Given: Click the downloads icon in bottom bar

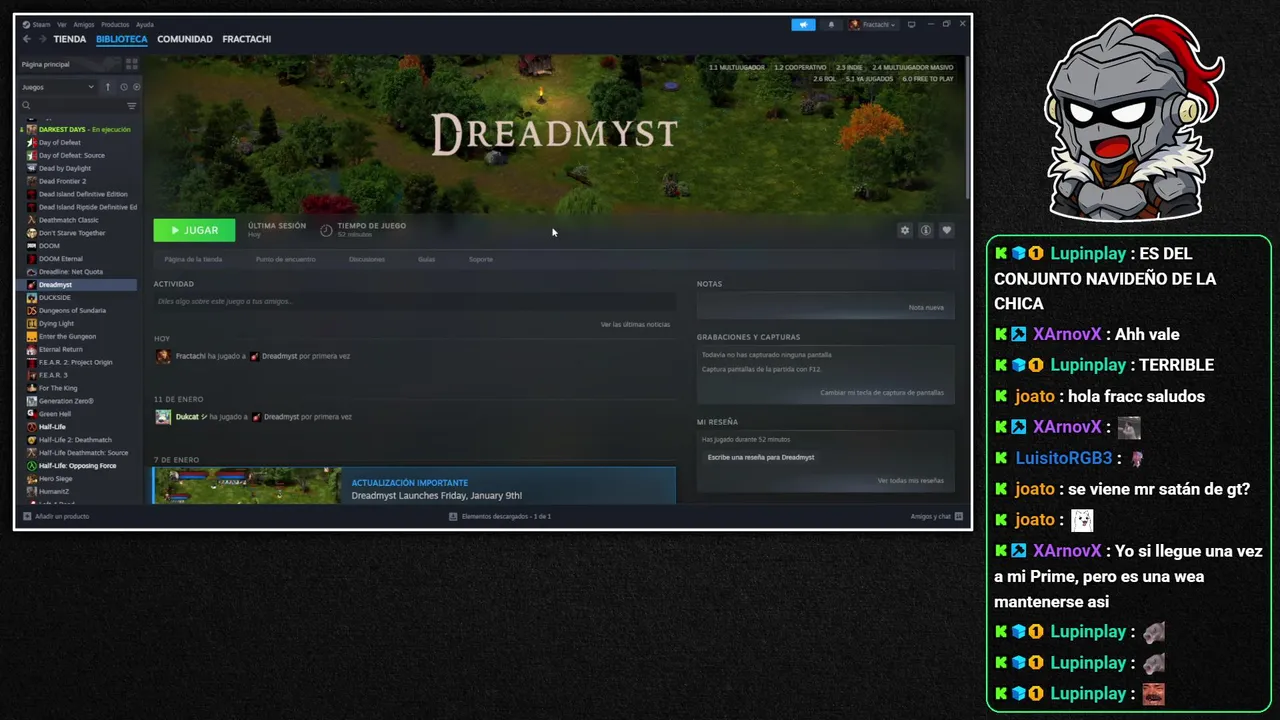Looking at the screenshot, I should coord(453,516).
